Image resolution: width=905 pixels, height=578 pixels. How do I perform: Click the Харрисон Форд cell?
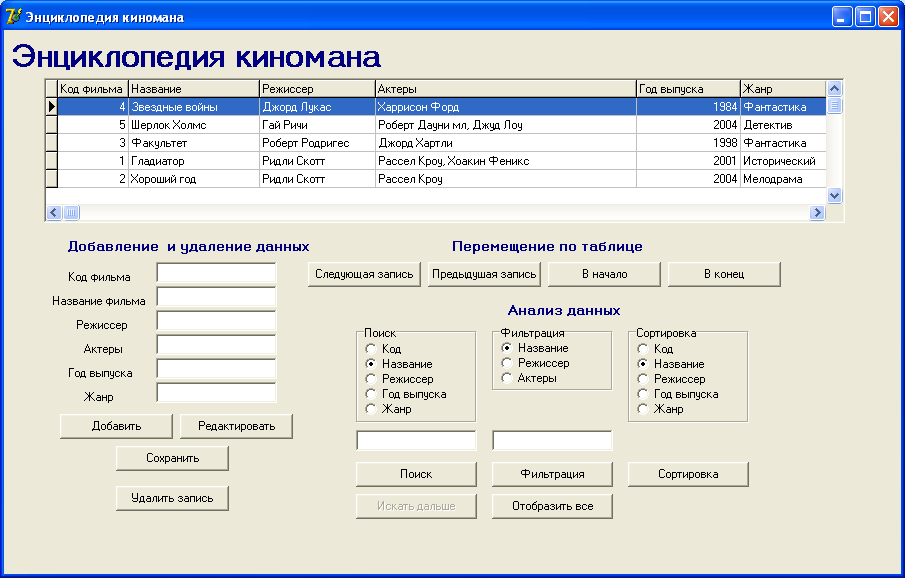click(x=506, y=107)
